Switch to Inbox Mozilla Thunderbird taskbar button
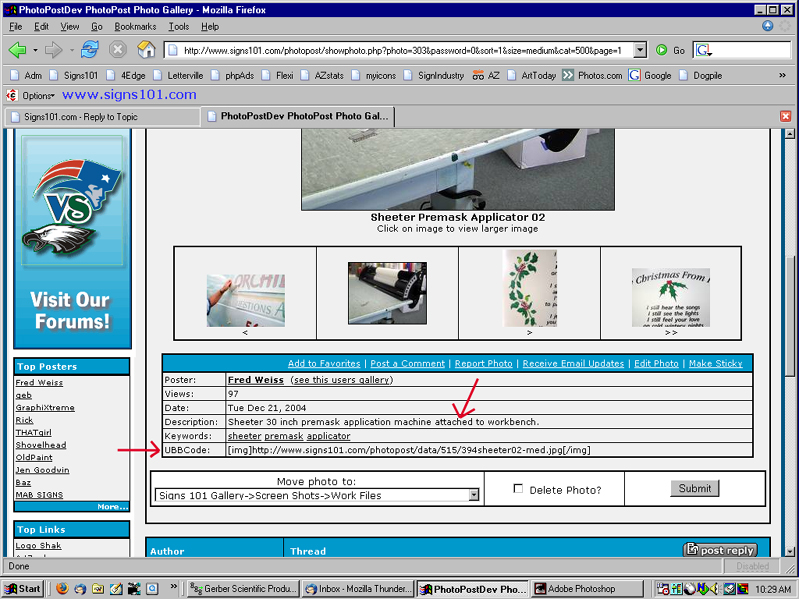Image resolution: width=799 pixels, height=599 pixels. [x=358, y=589]
